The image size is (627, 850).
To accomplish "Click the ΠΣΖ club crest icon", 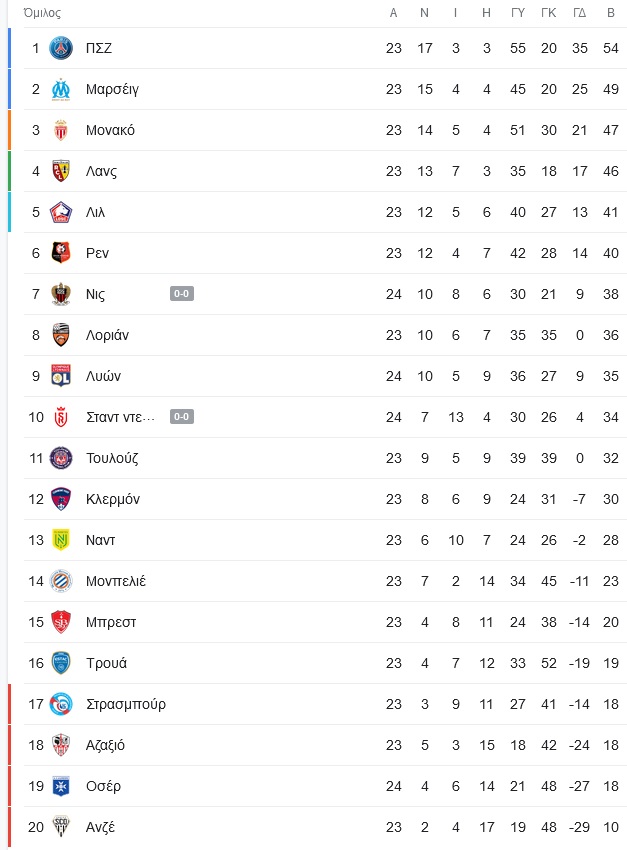I will click(x=61, y=48).
